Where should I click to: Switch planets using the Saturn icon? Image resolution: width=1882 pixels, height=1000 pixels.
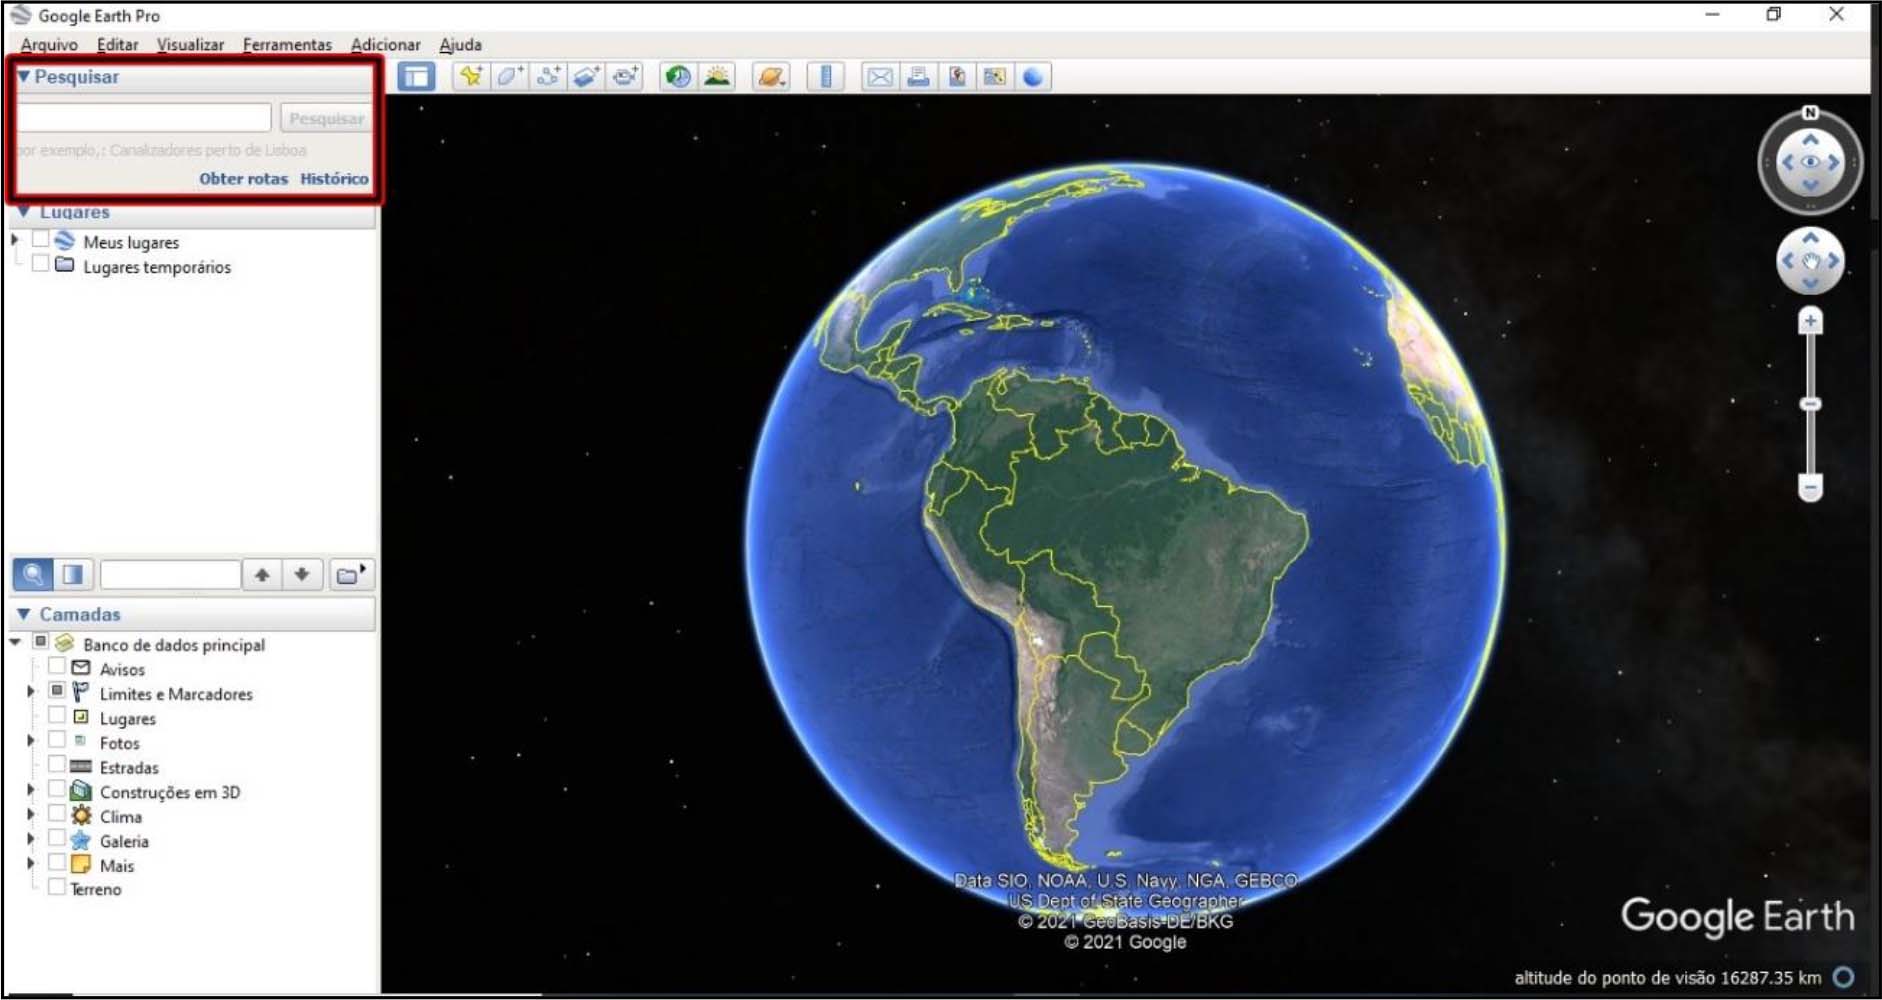pos(771,77)
